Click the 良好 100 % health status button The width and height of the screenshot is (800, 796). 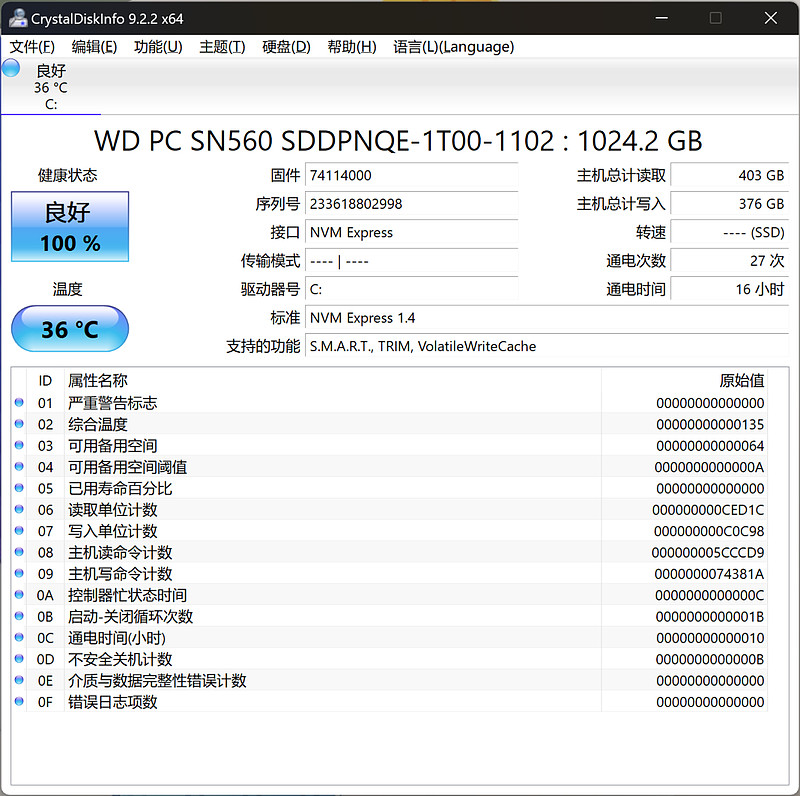(x=70, y=227)
